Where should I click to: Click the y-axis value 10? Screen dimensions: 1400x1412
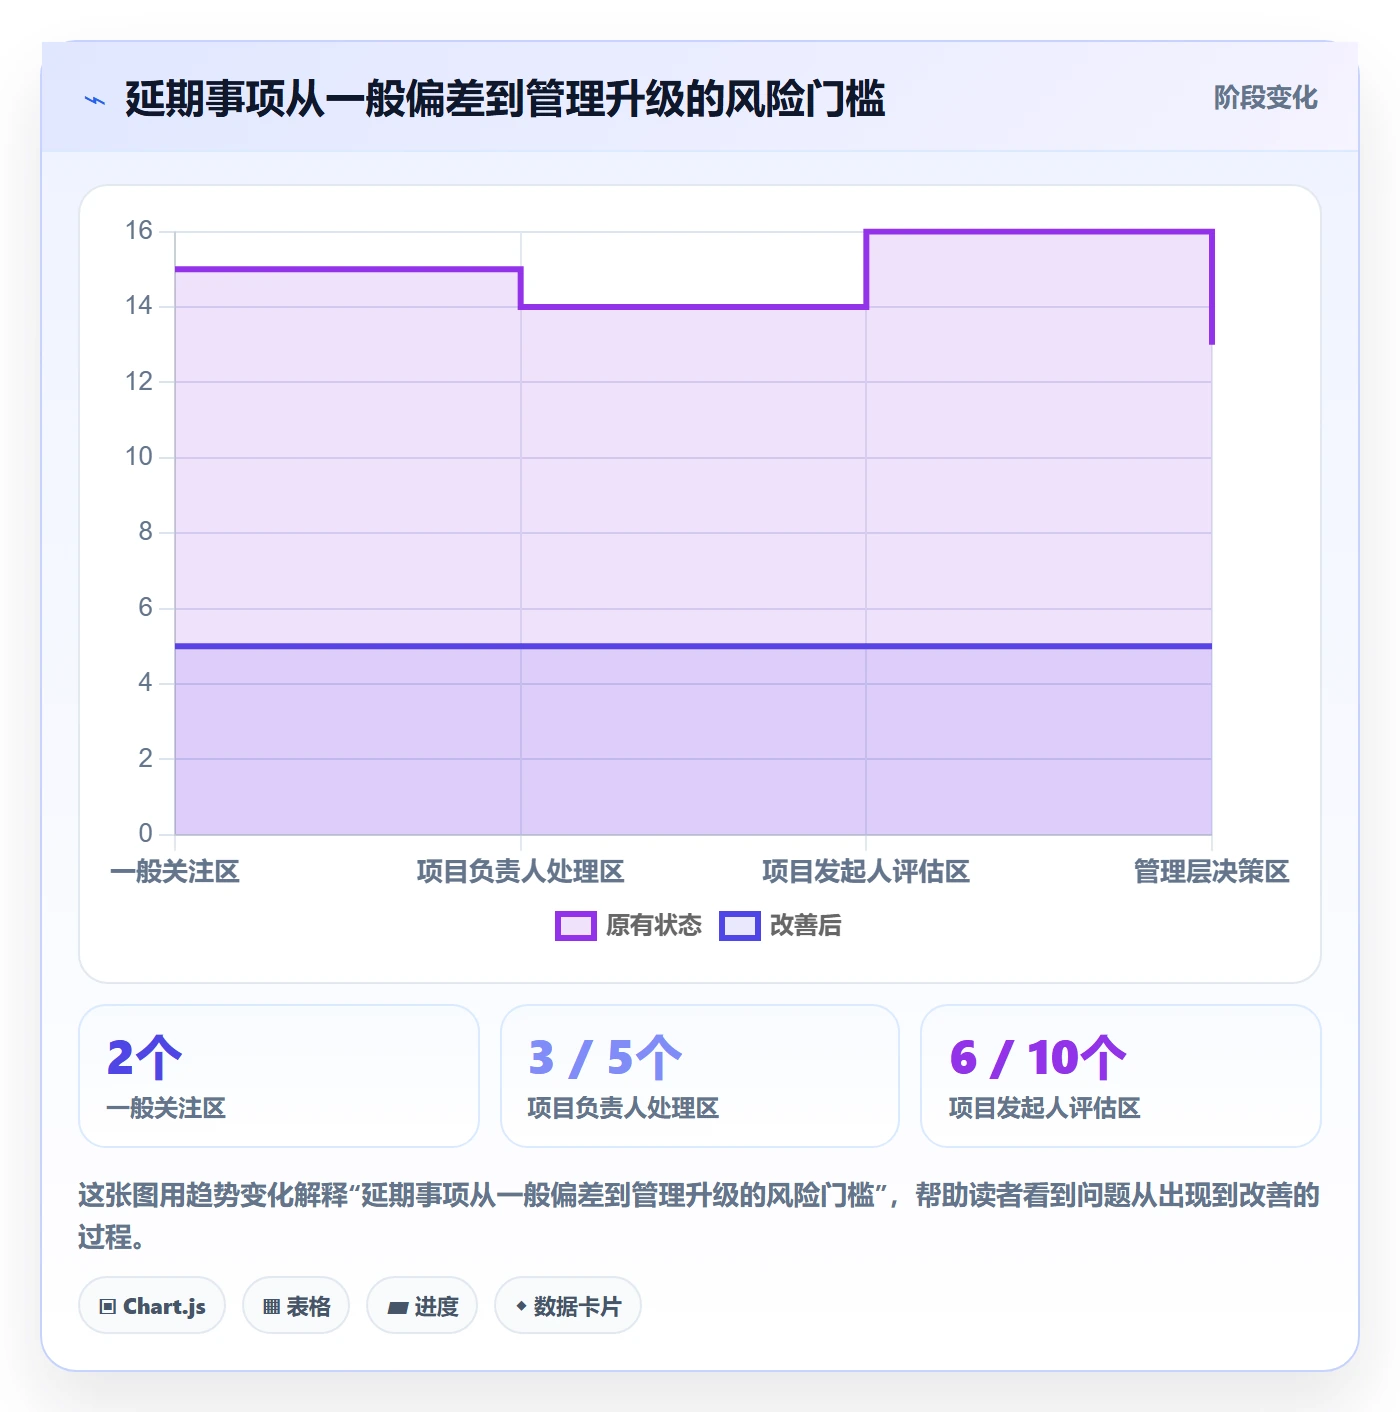(x=139, y=457)
